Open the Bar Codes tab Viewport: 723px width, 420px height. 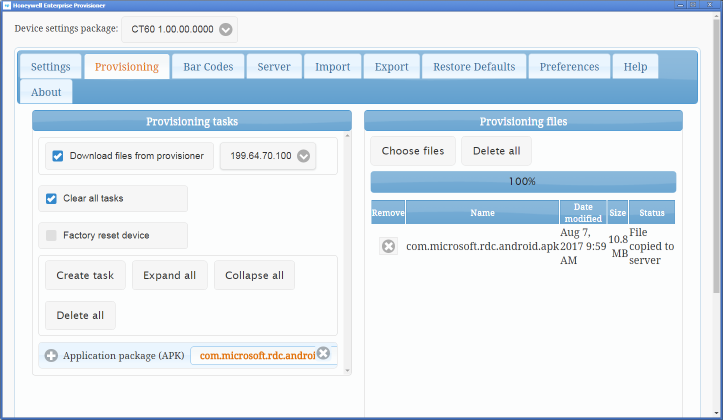[x=208, y=67]
